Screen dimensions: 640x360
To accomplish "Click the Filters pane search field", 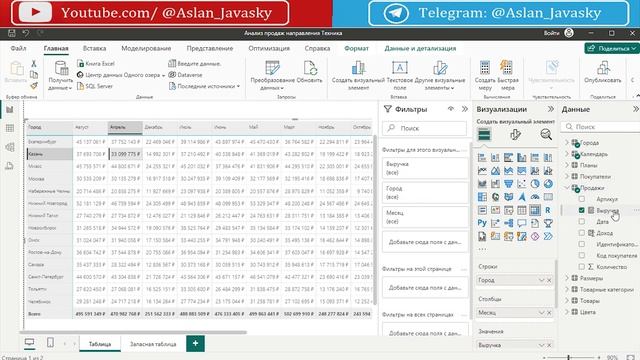I will click(x=424, y=128).
